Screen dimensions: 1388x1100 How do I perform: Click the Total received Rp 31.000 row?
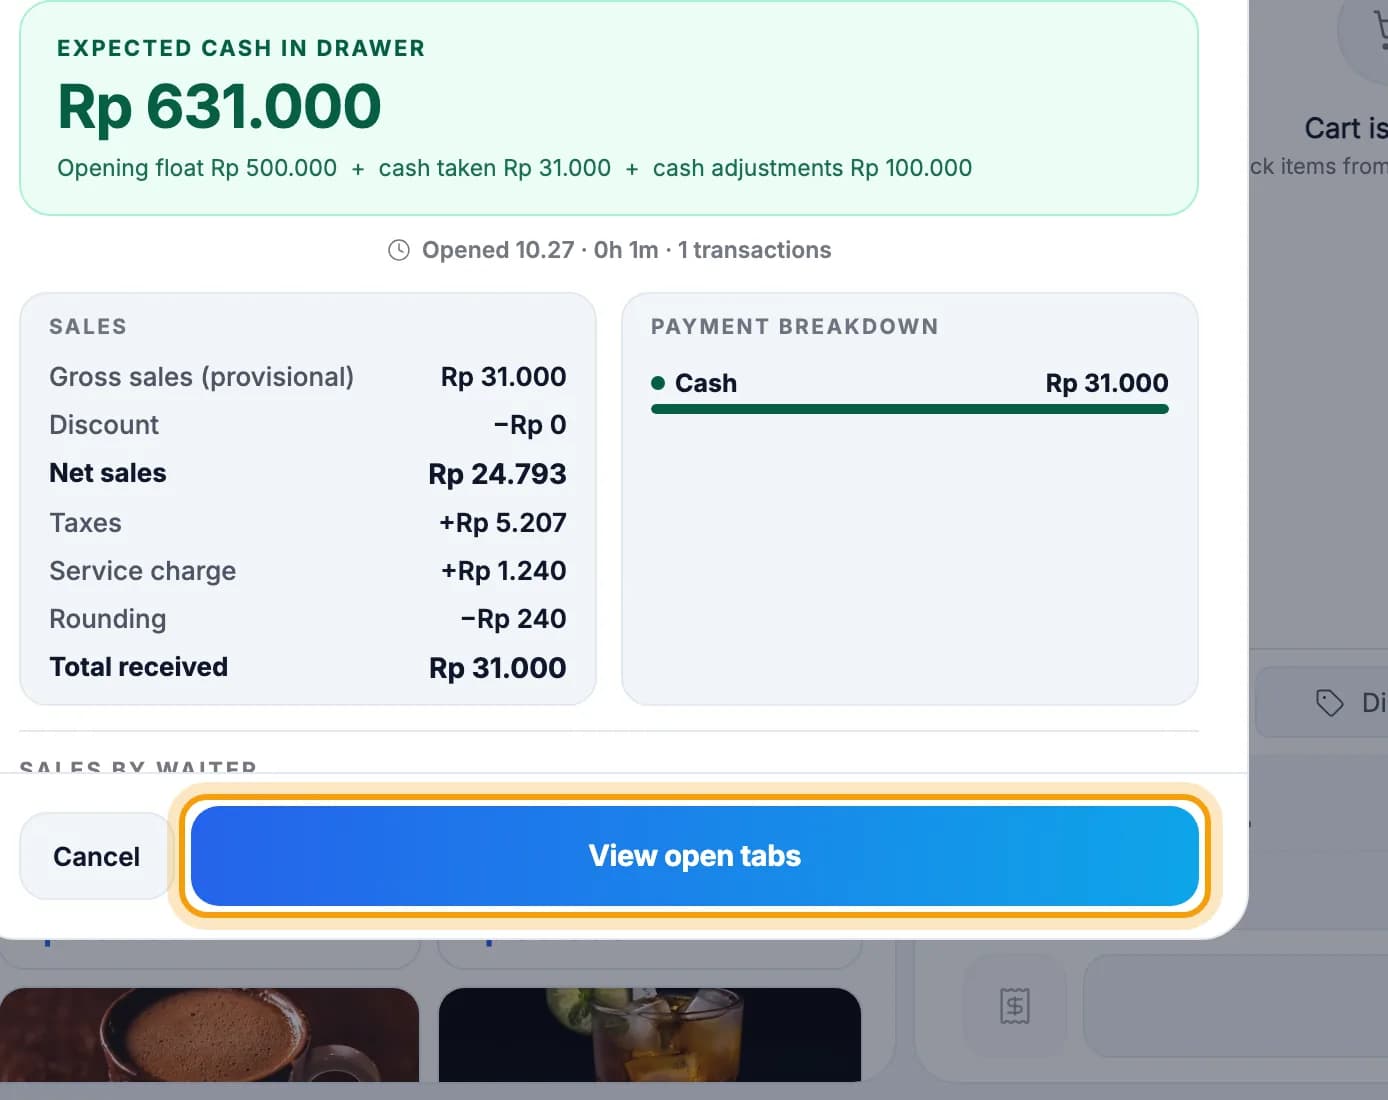pyautogui.click(x=308, y=667)
